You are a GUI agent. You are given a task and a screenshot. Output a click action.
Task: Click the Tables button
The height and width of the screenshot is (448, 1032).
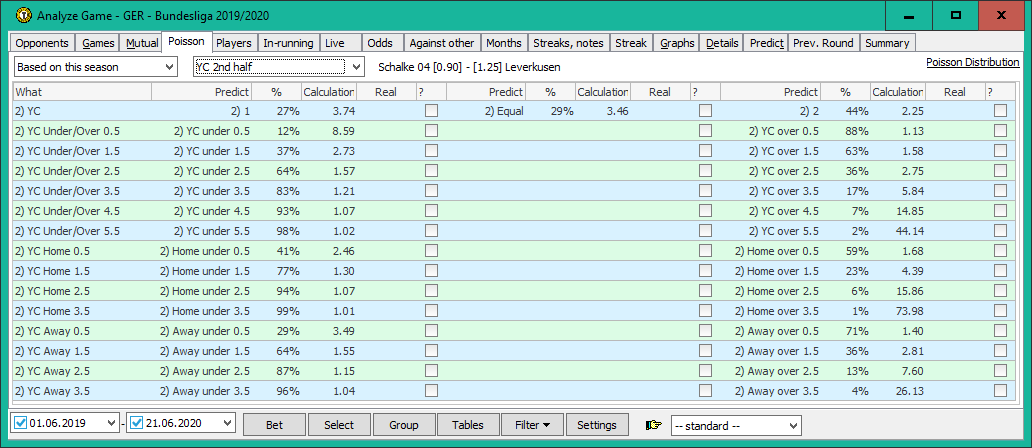[468, 425]
